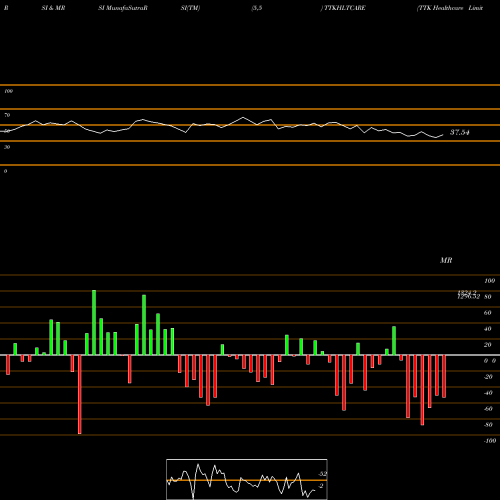The height and width of the screenshot is (500, 500).
Task: Click the "SI MunafaSutraR" header label
Action: click(x=123, y=8)
